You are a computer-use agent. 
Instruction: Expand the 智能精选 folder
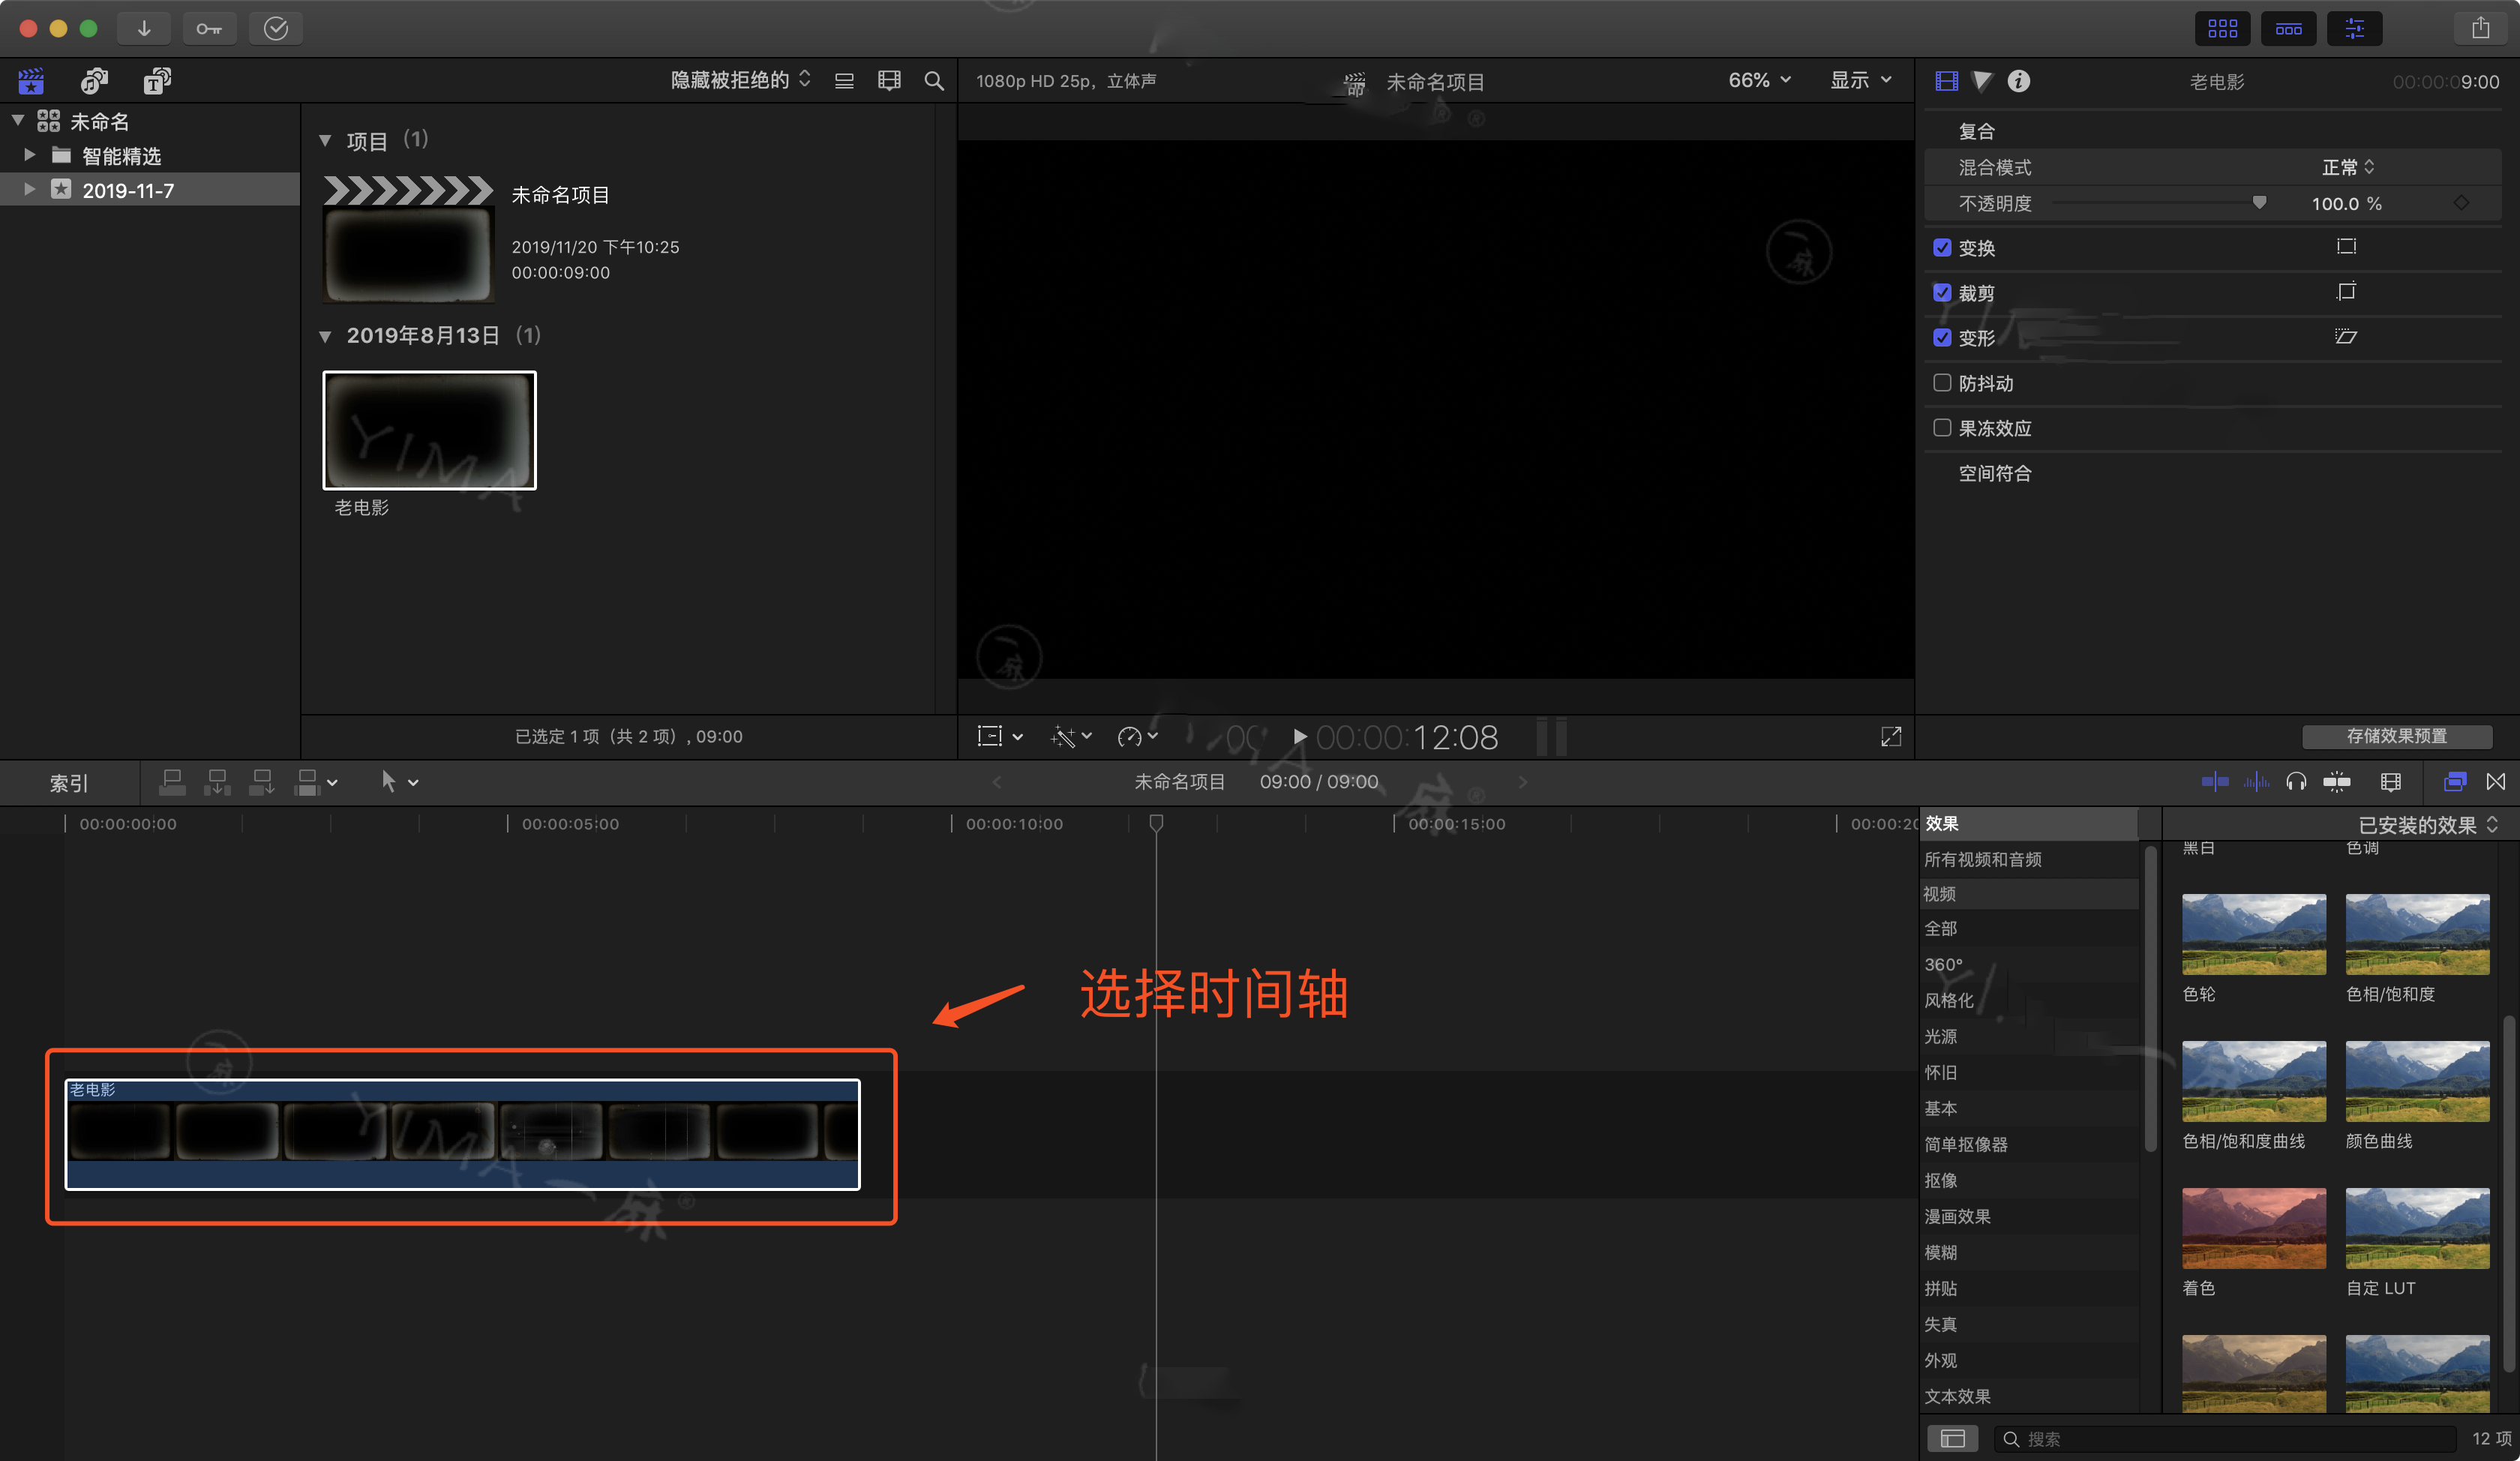point(30,155)
